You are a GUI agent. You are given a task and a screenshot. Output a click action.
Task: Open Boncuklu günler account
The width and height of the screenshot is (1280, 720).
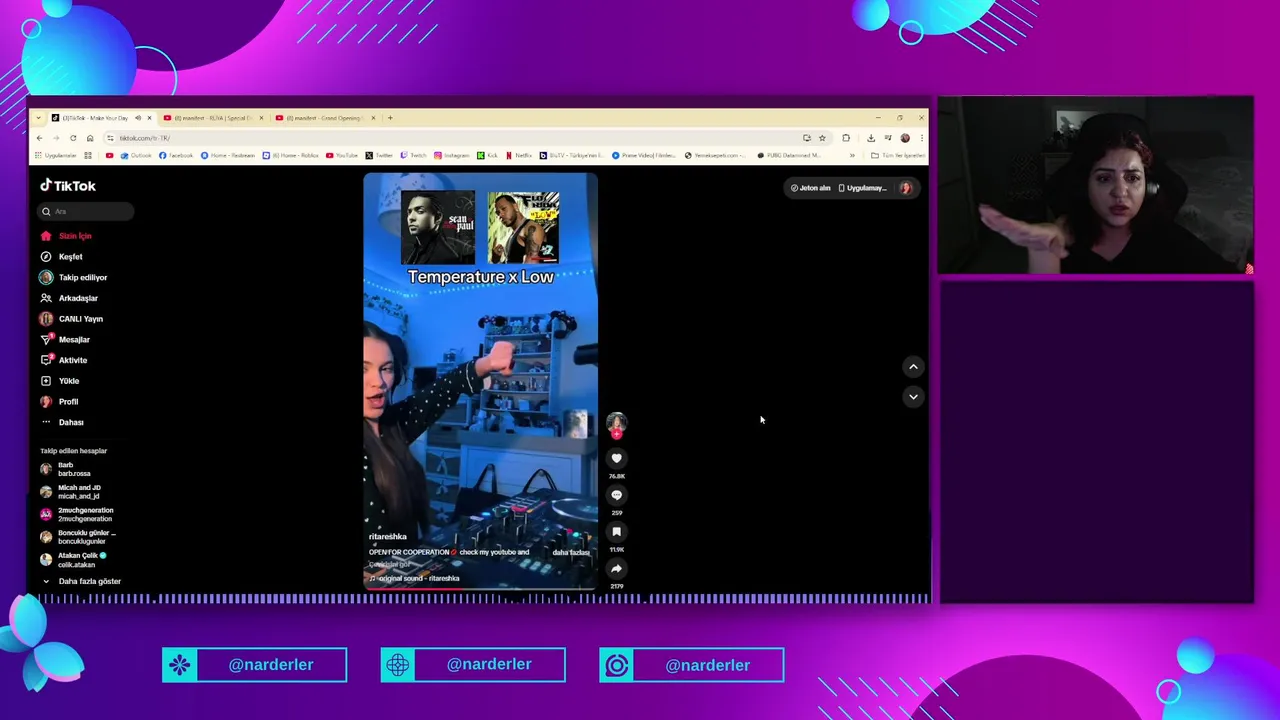click(79, 537)
